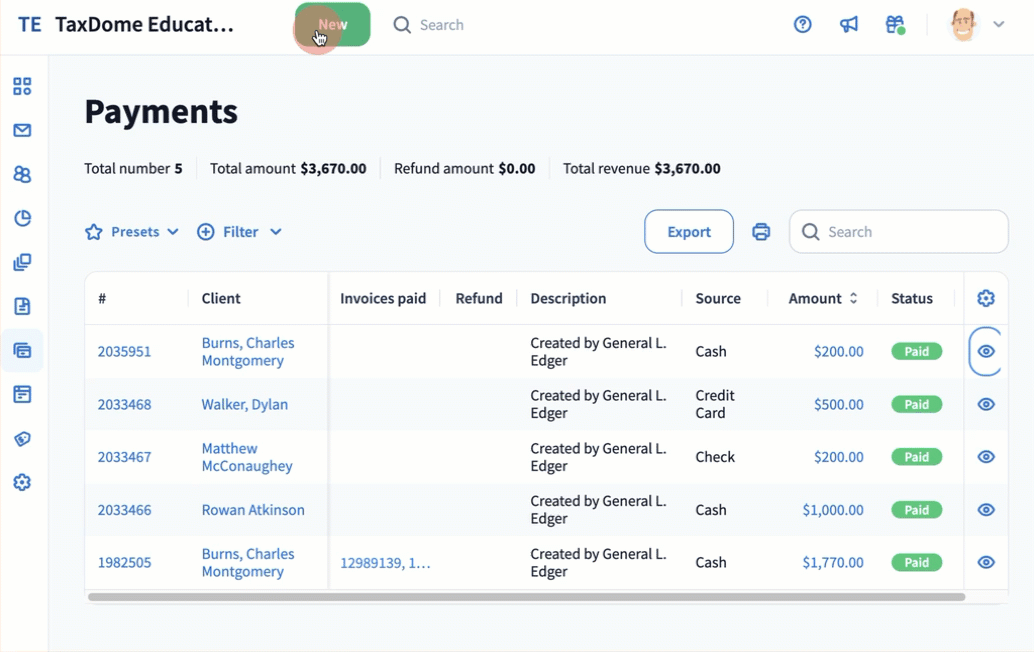Screen dimensions: 1034x652
Task: Expand the Presets dropdown
Action: pyautogui.click(x=132, y=232)
